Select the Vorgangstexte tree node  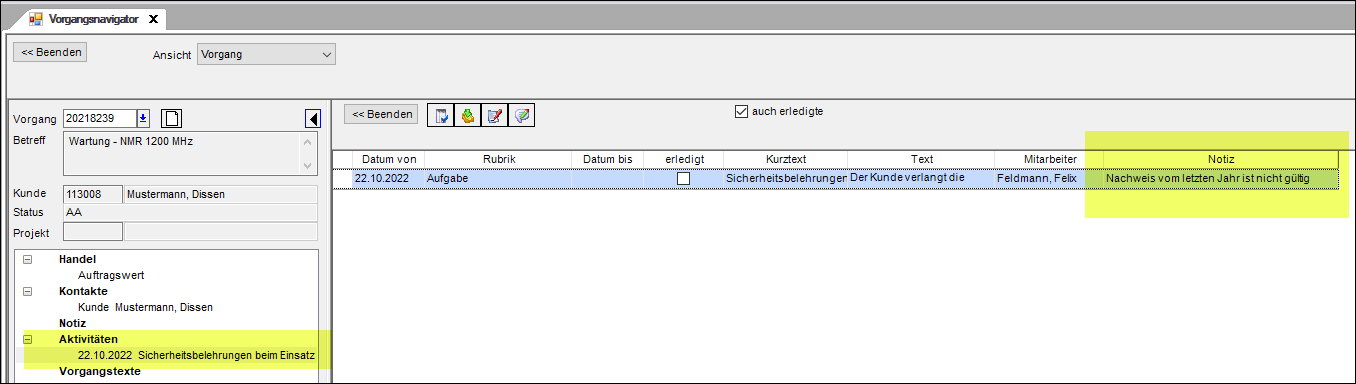click(100, 371)
